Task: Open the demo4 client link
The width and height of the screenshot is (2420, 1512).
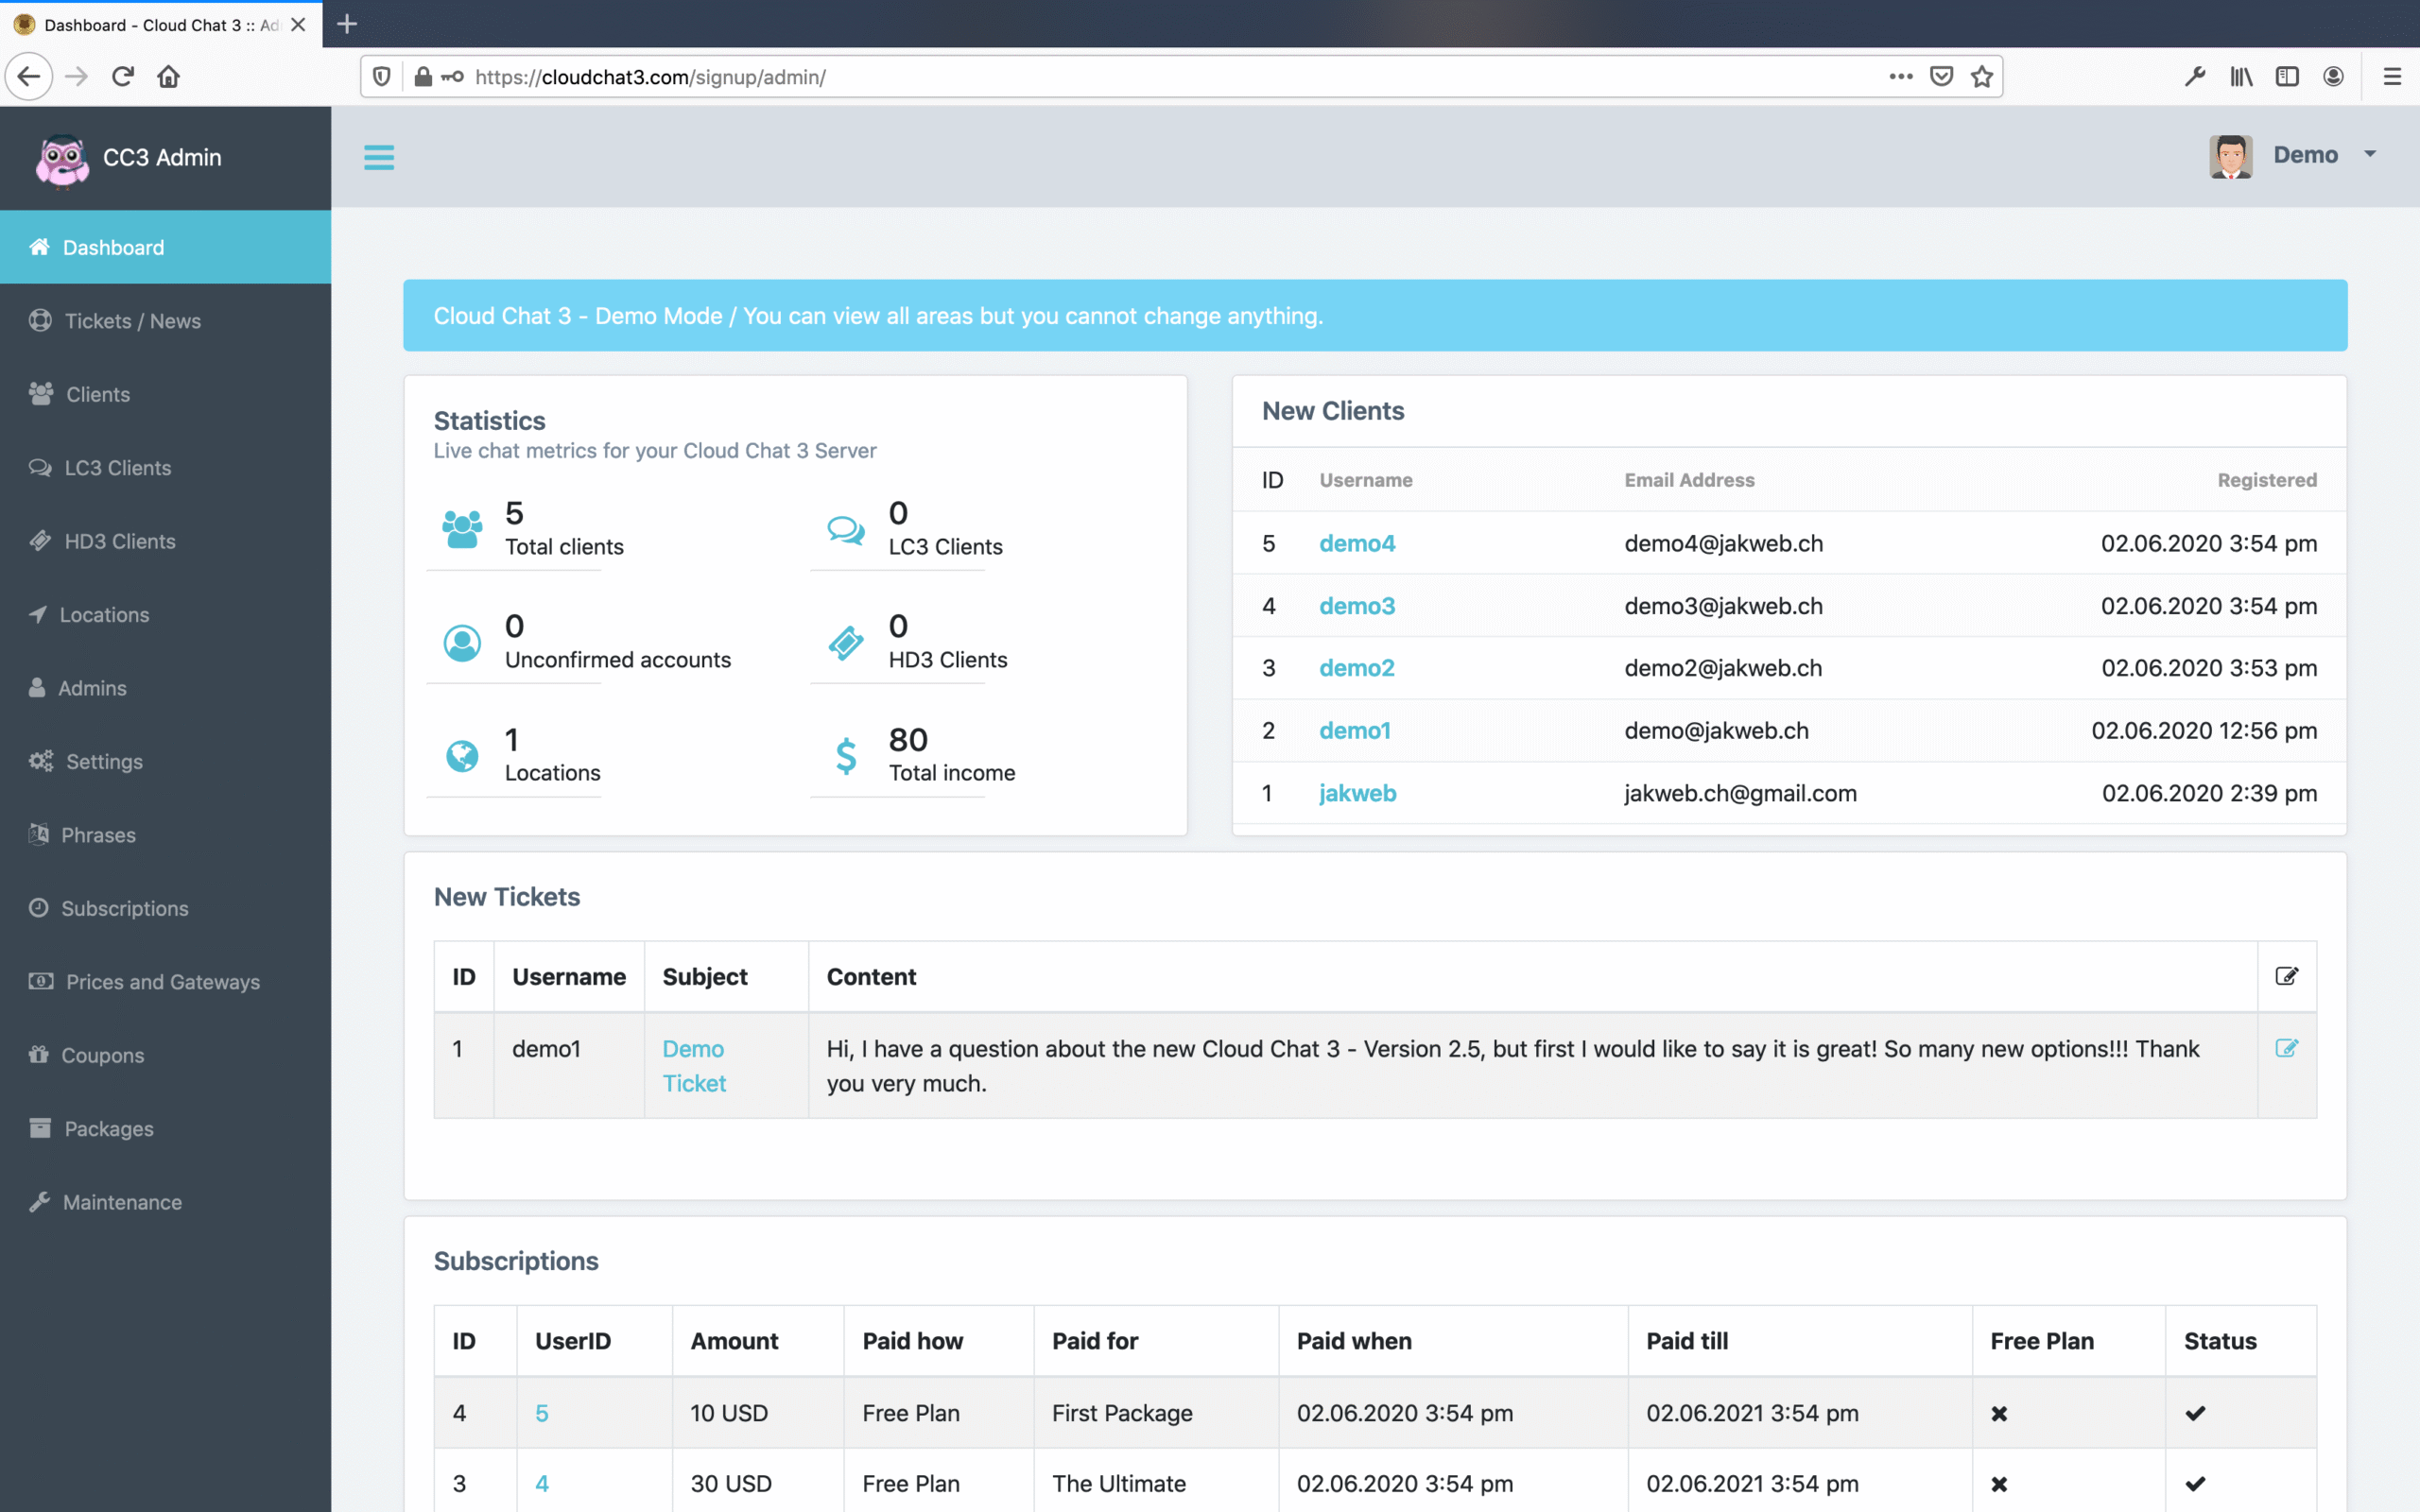Action: 1356,543
